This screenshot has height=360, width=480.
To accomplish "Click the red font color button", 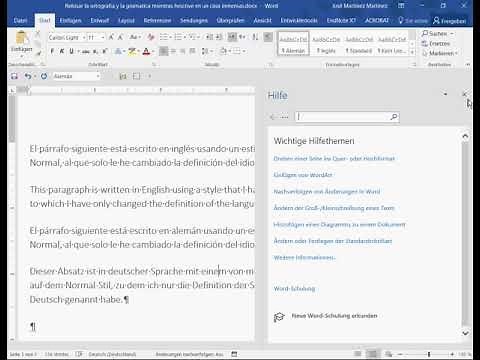I will tap(146, 51).
